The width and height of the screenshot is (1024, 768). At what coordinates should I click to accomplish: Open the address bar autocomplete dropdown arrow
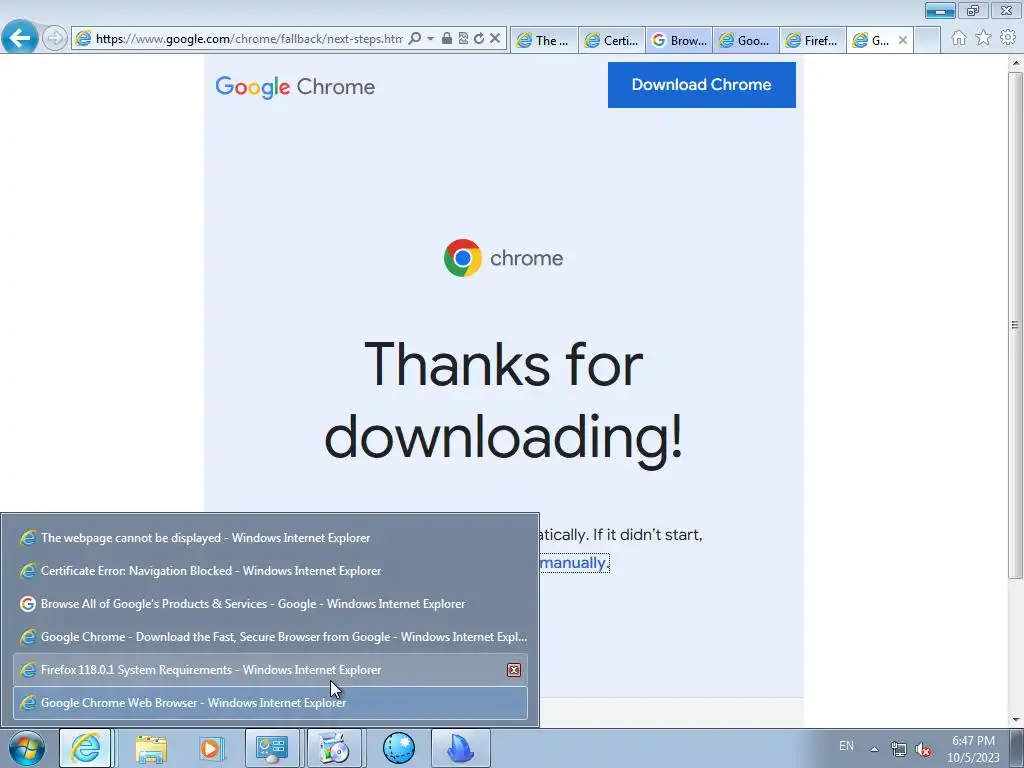pos(430,39)
